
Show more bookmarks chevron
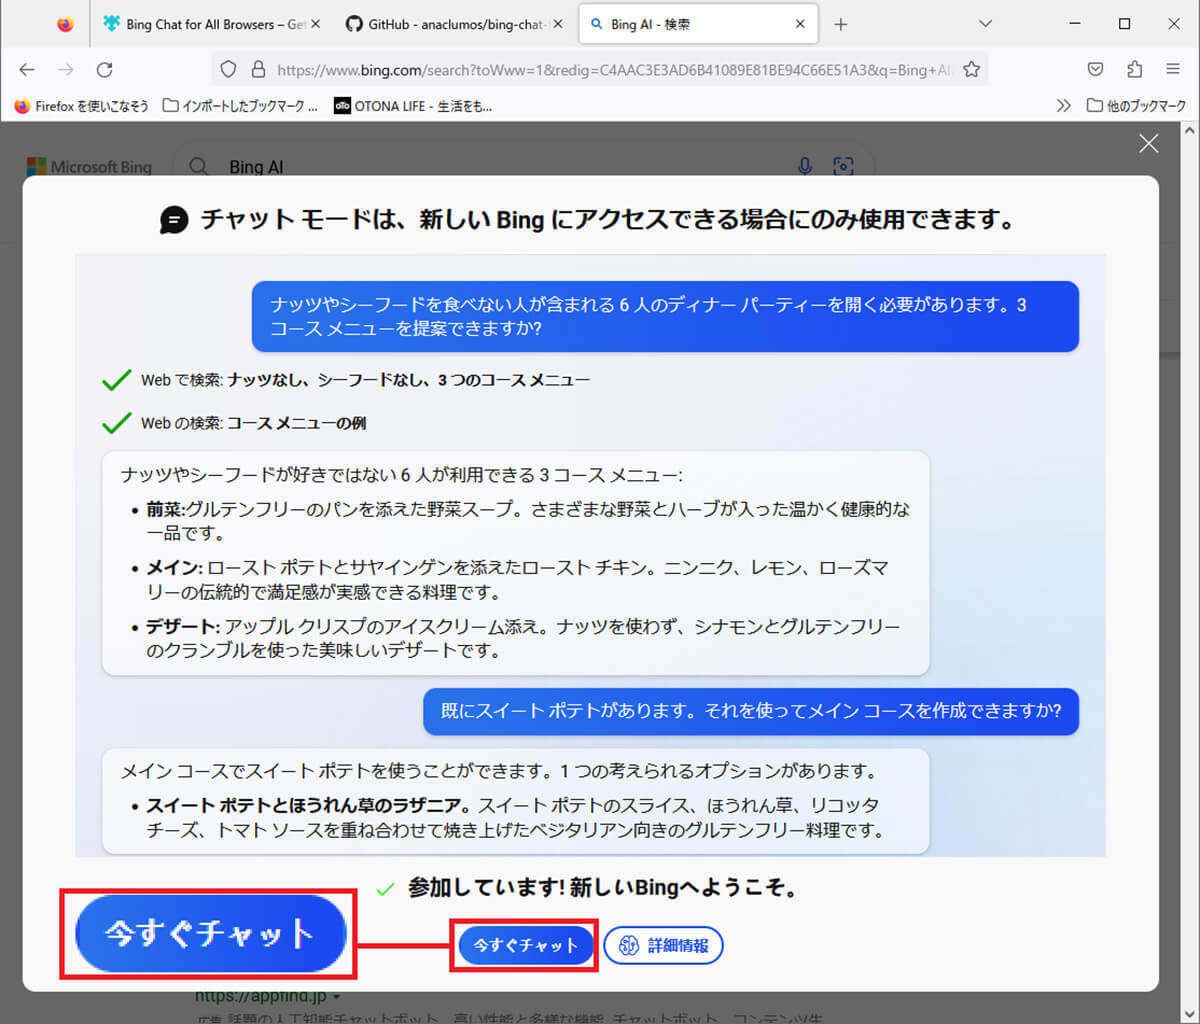click(x=1063, y=105)
